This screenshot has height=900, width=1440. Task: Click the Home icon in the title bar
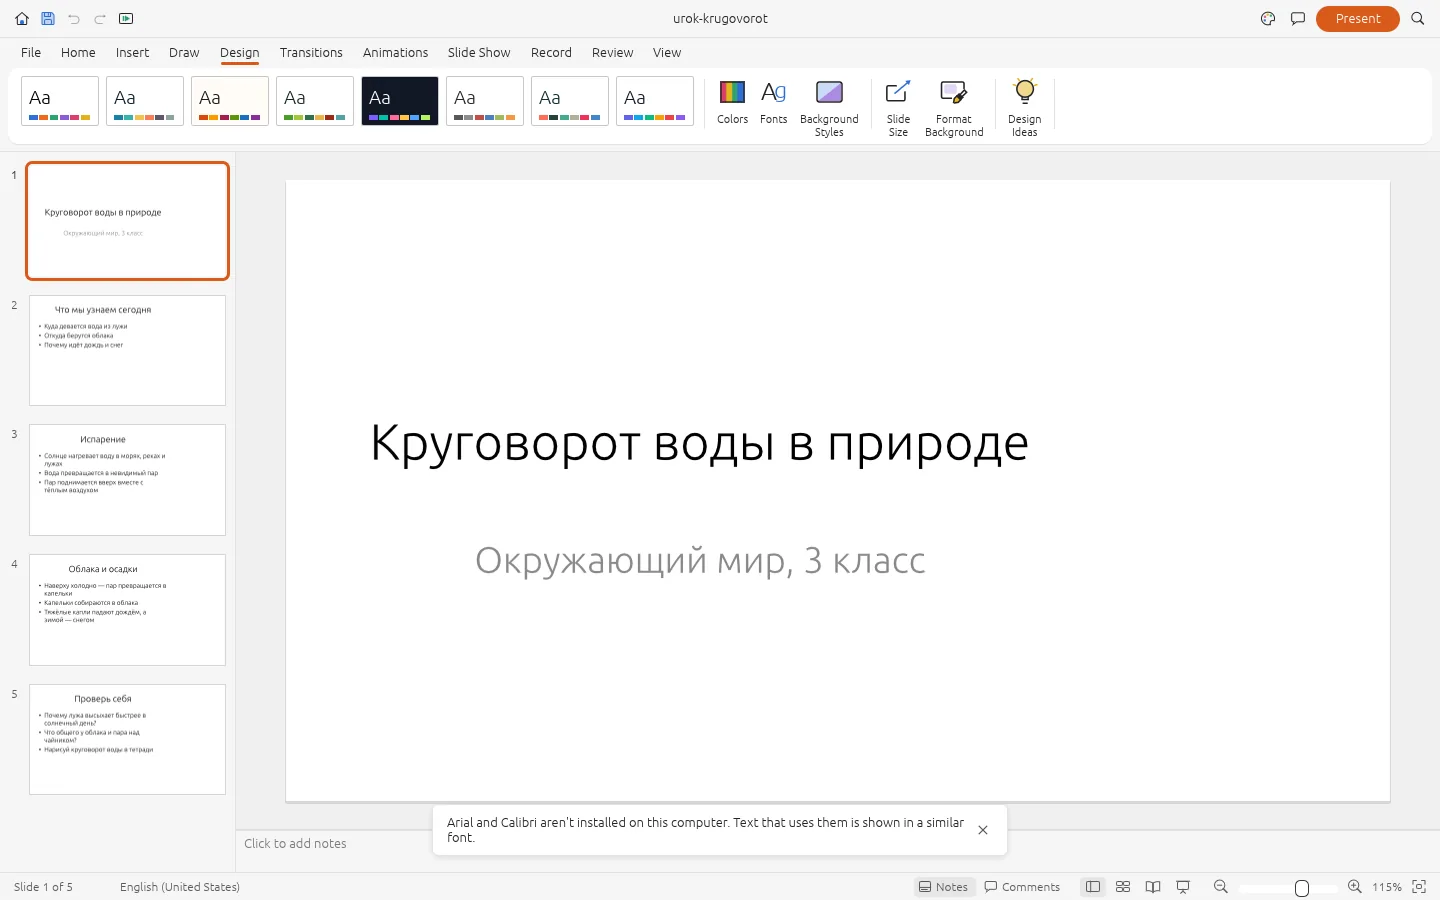[22, 18]
